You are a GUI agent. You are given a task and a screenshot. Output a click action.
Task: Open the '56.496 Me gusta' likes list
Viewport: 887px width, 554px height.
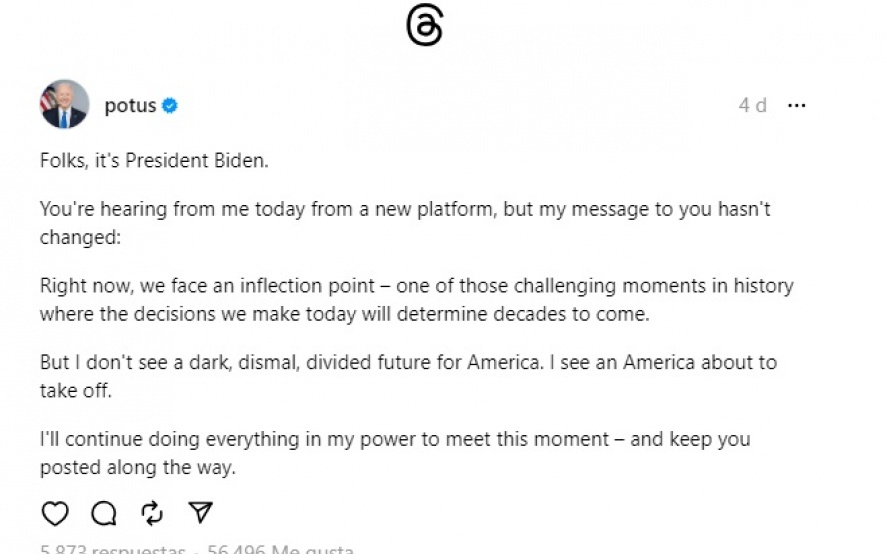[x=278, y=549]
